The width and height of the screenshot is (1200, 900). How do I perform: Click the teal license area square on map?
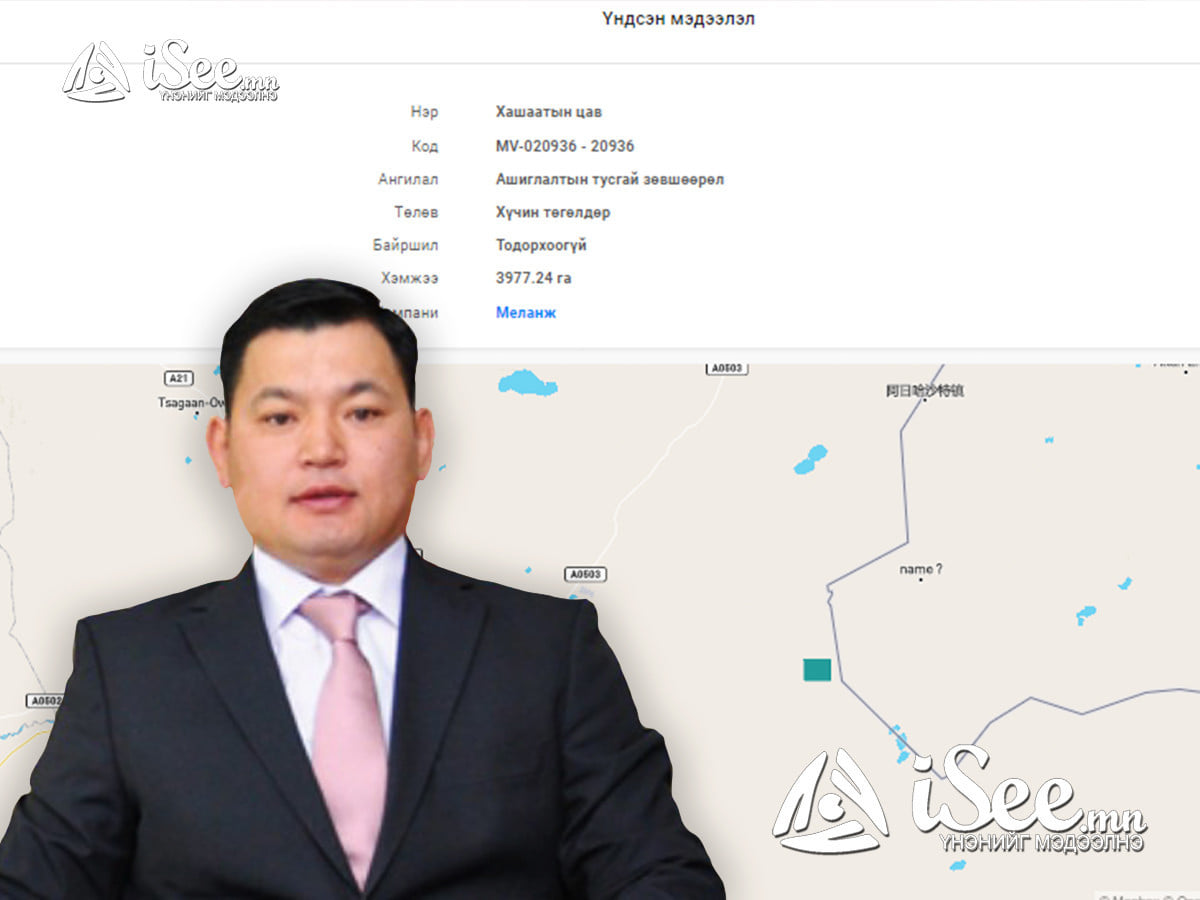click(x=817, y=669)
